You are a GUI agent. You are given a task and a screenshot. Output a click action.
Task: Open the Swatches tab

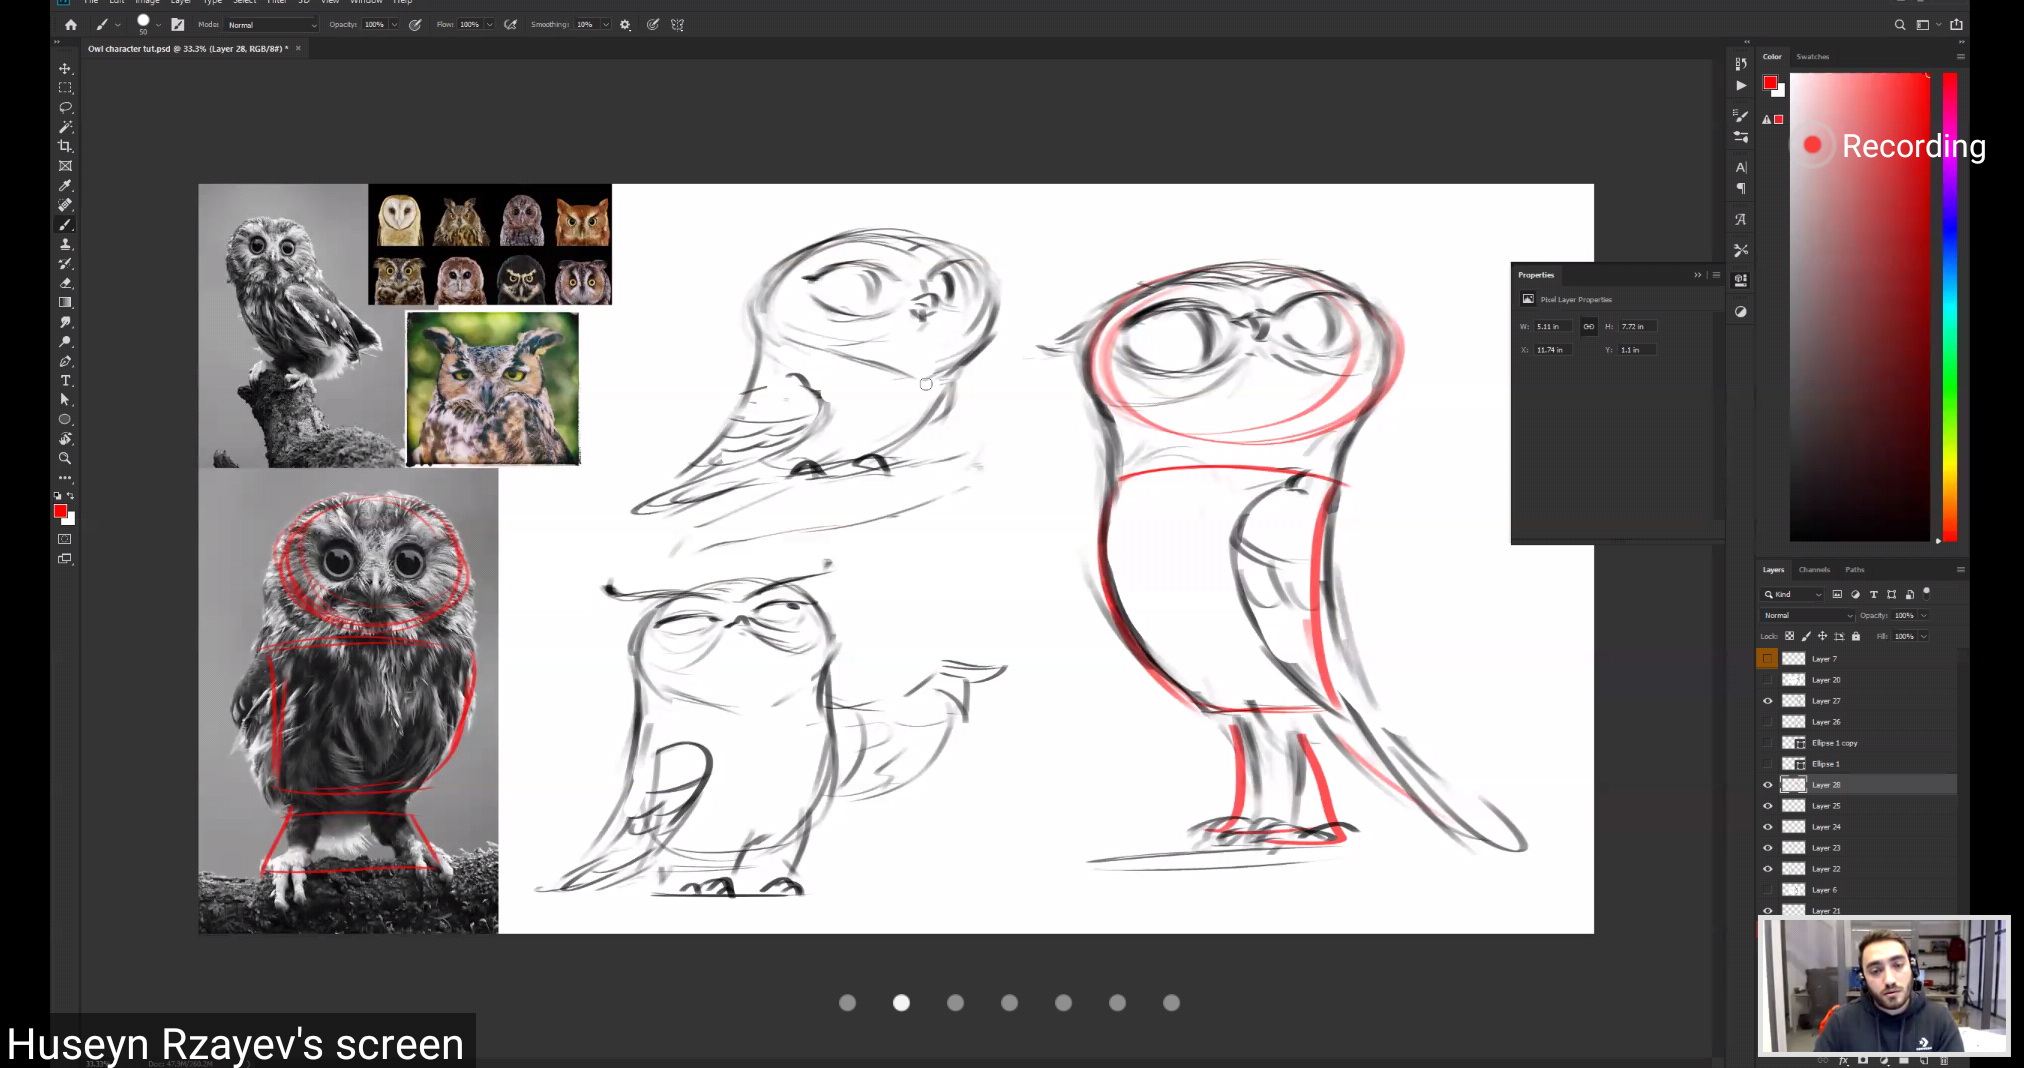1812,57
